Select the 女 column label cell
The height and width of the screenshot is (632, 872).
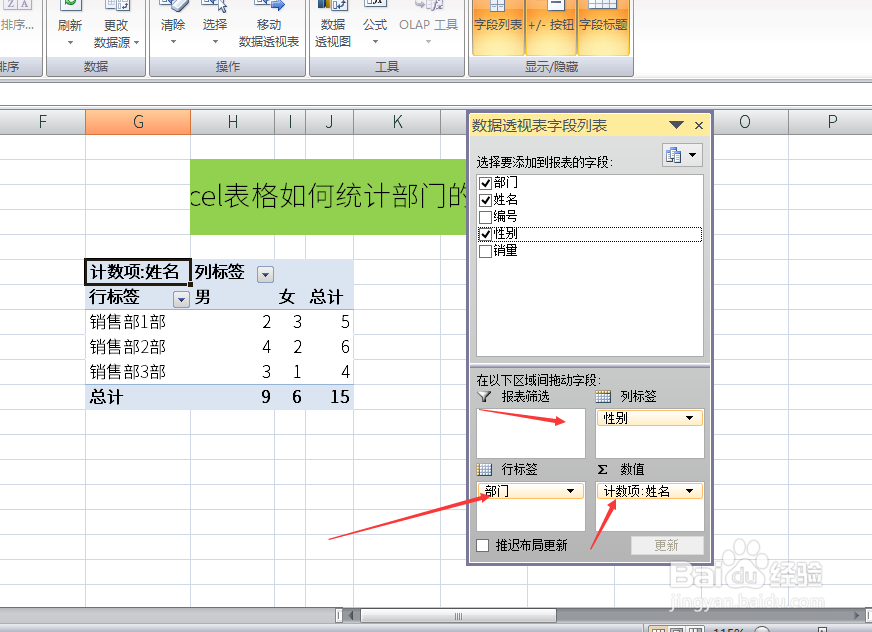[290, 297]
